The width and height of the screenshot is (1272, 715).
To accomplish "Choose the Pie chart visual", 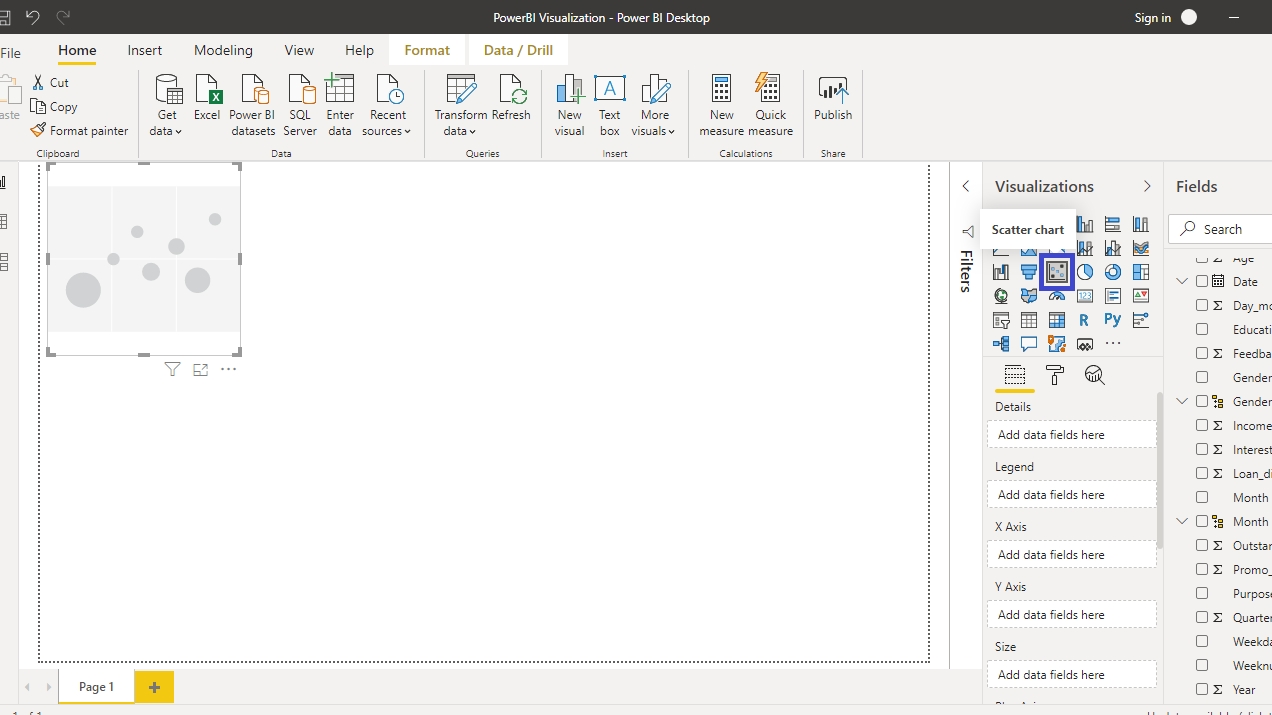I will tap(1085, 272).
